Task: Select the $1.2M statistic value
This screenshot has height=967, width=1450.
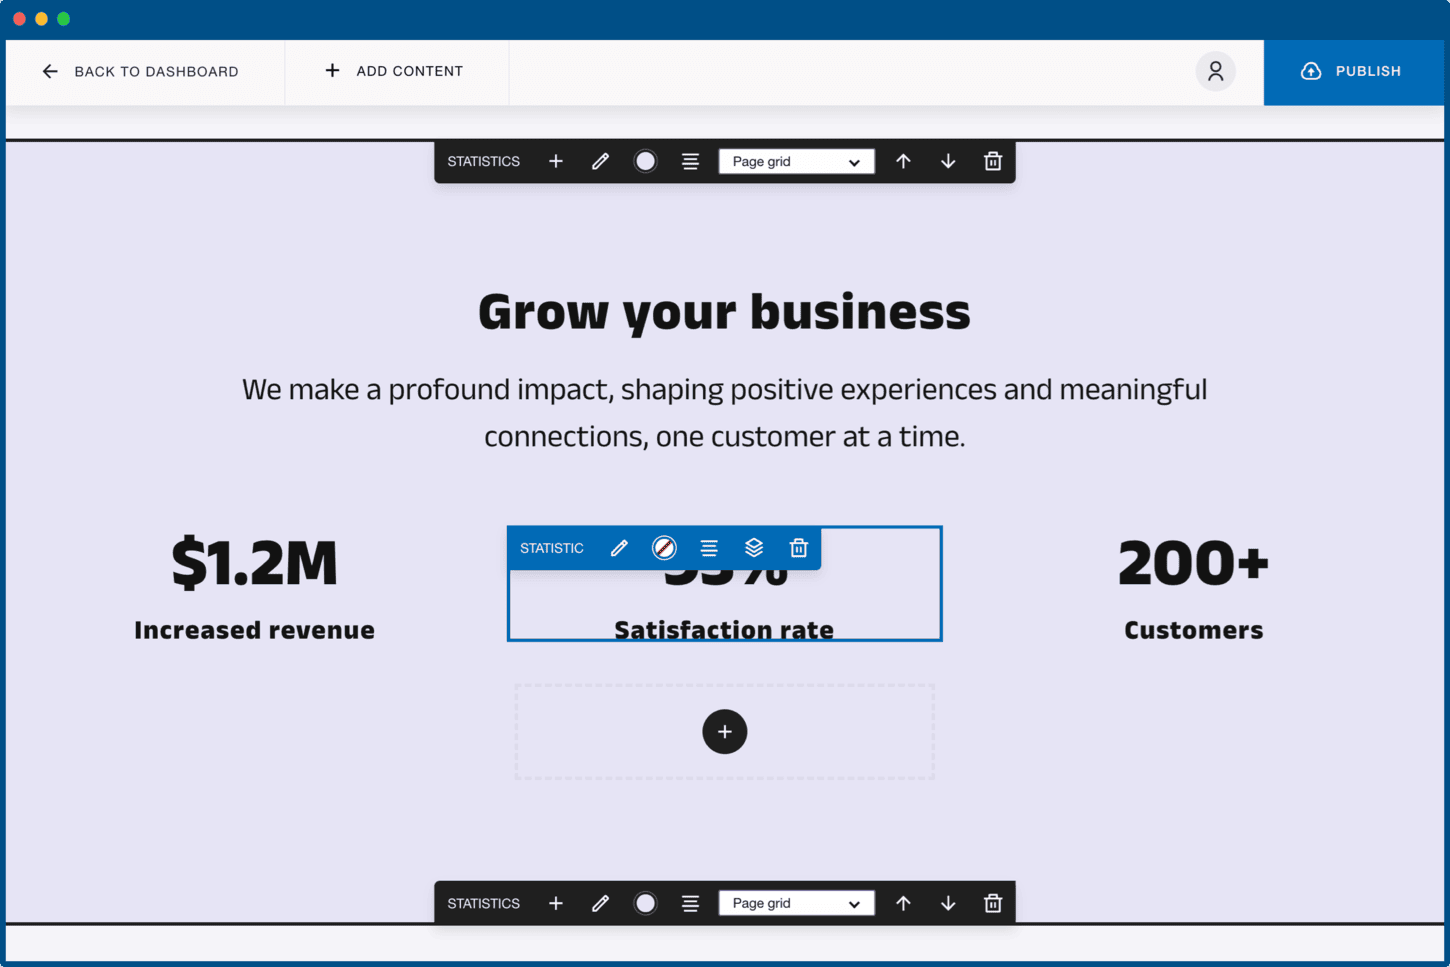Action: [x=254, y=562]
